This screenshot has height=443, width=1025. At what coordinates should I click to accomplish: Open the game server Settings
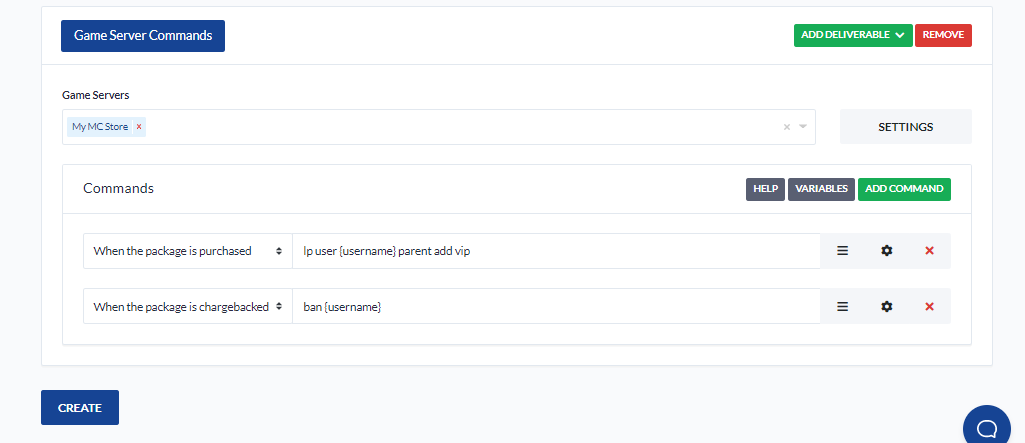(x=905, y=127)
